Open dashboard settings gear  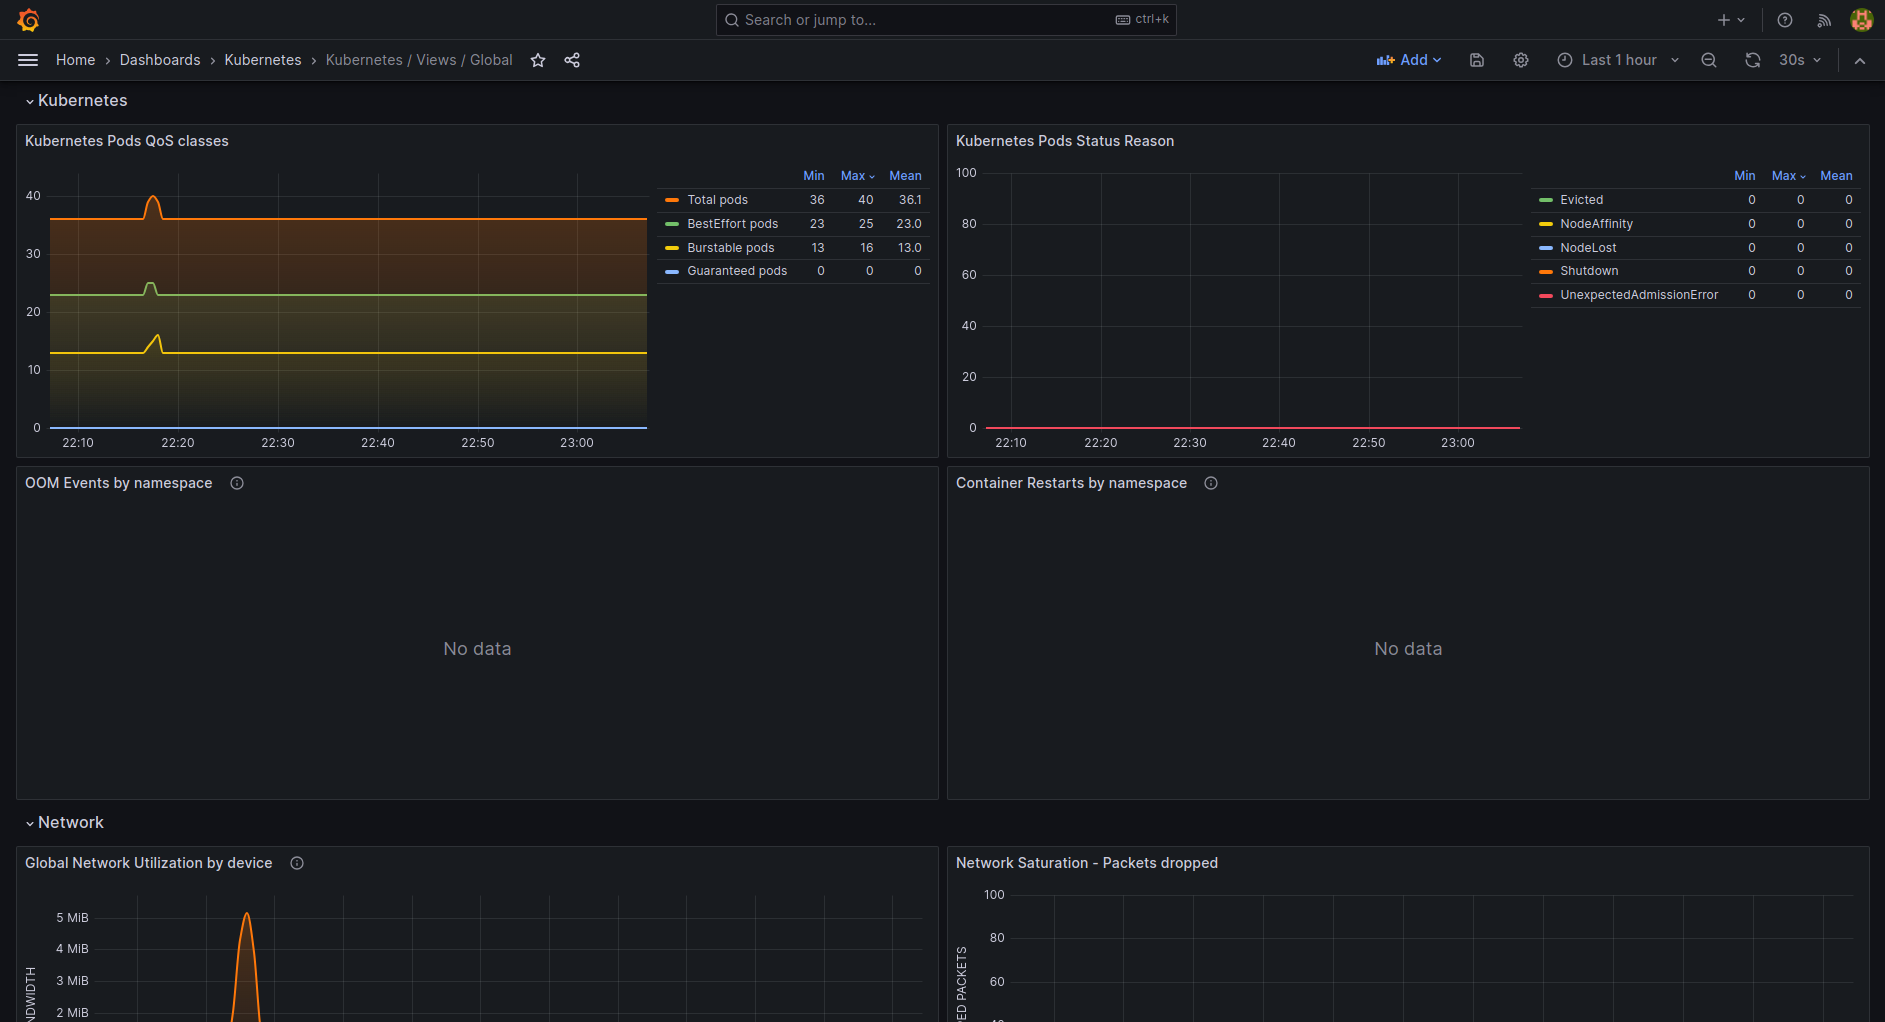point(1521,60)
